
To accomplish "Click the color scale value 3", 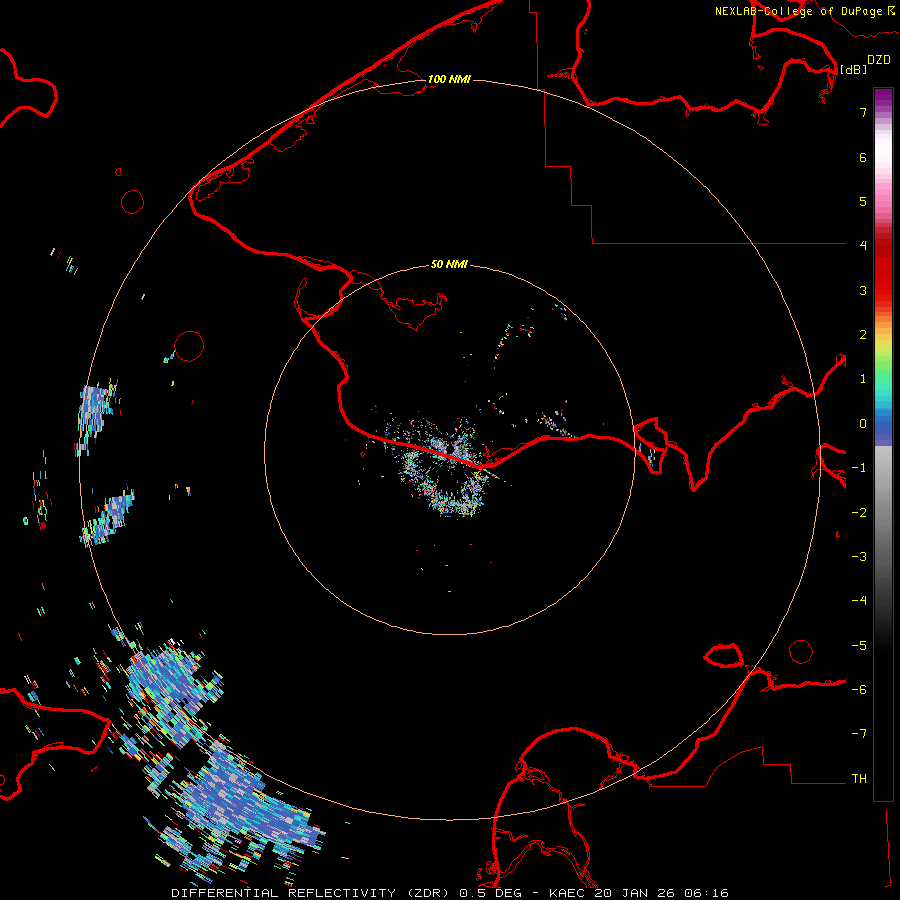I will point(863,290).
